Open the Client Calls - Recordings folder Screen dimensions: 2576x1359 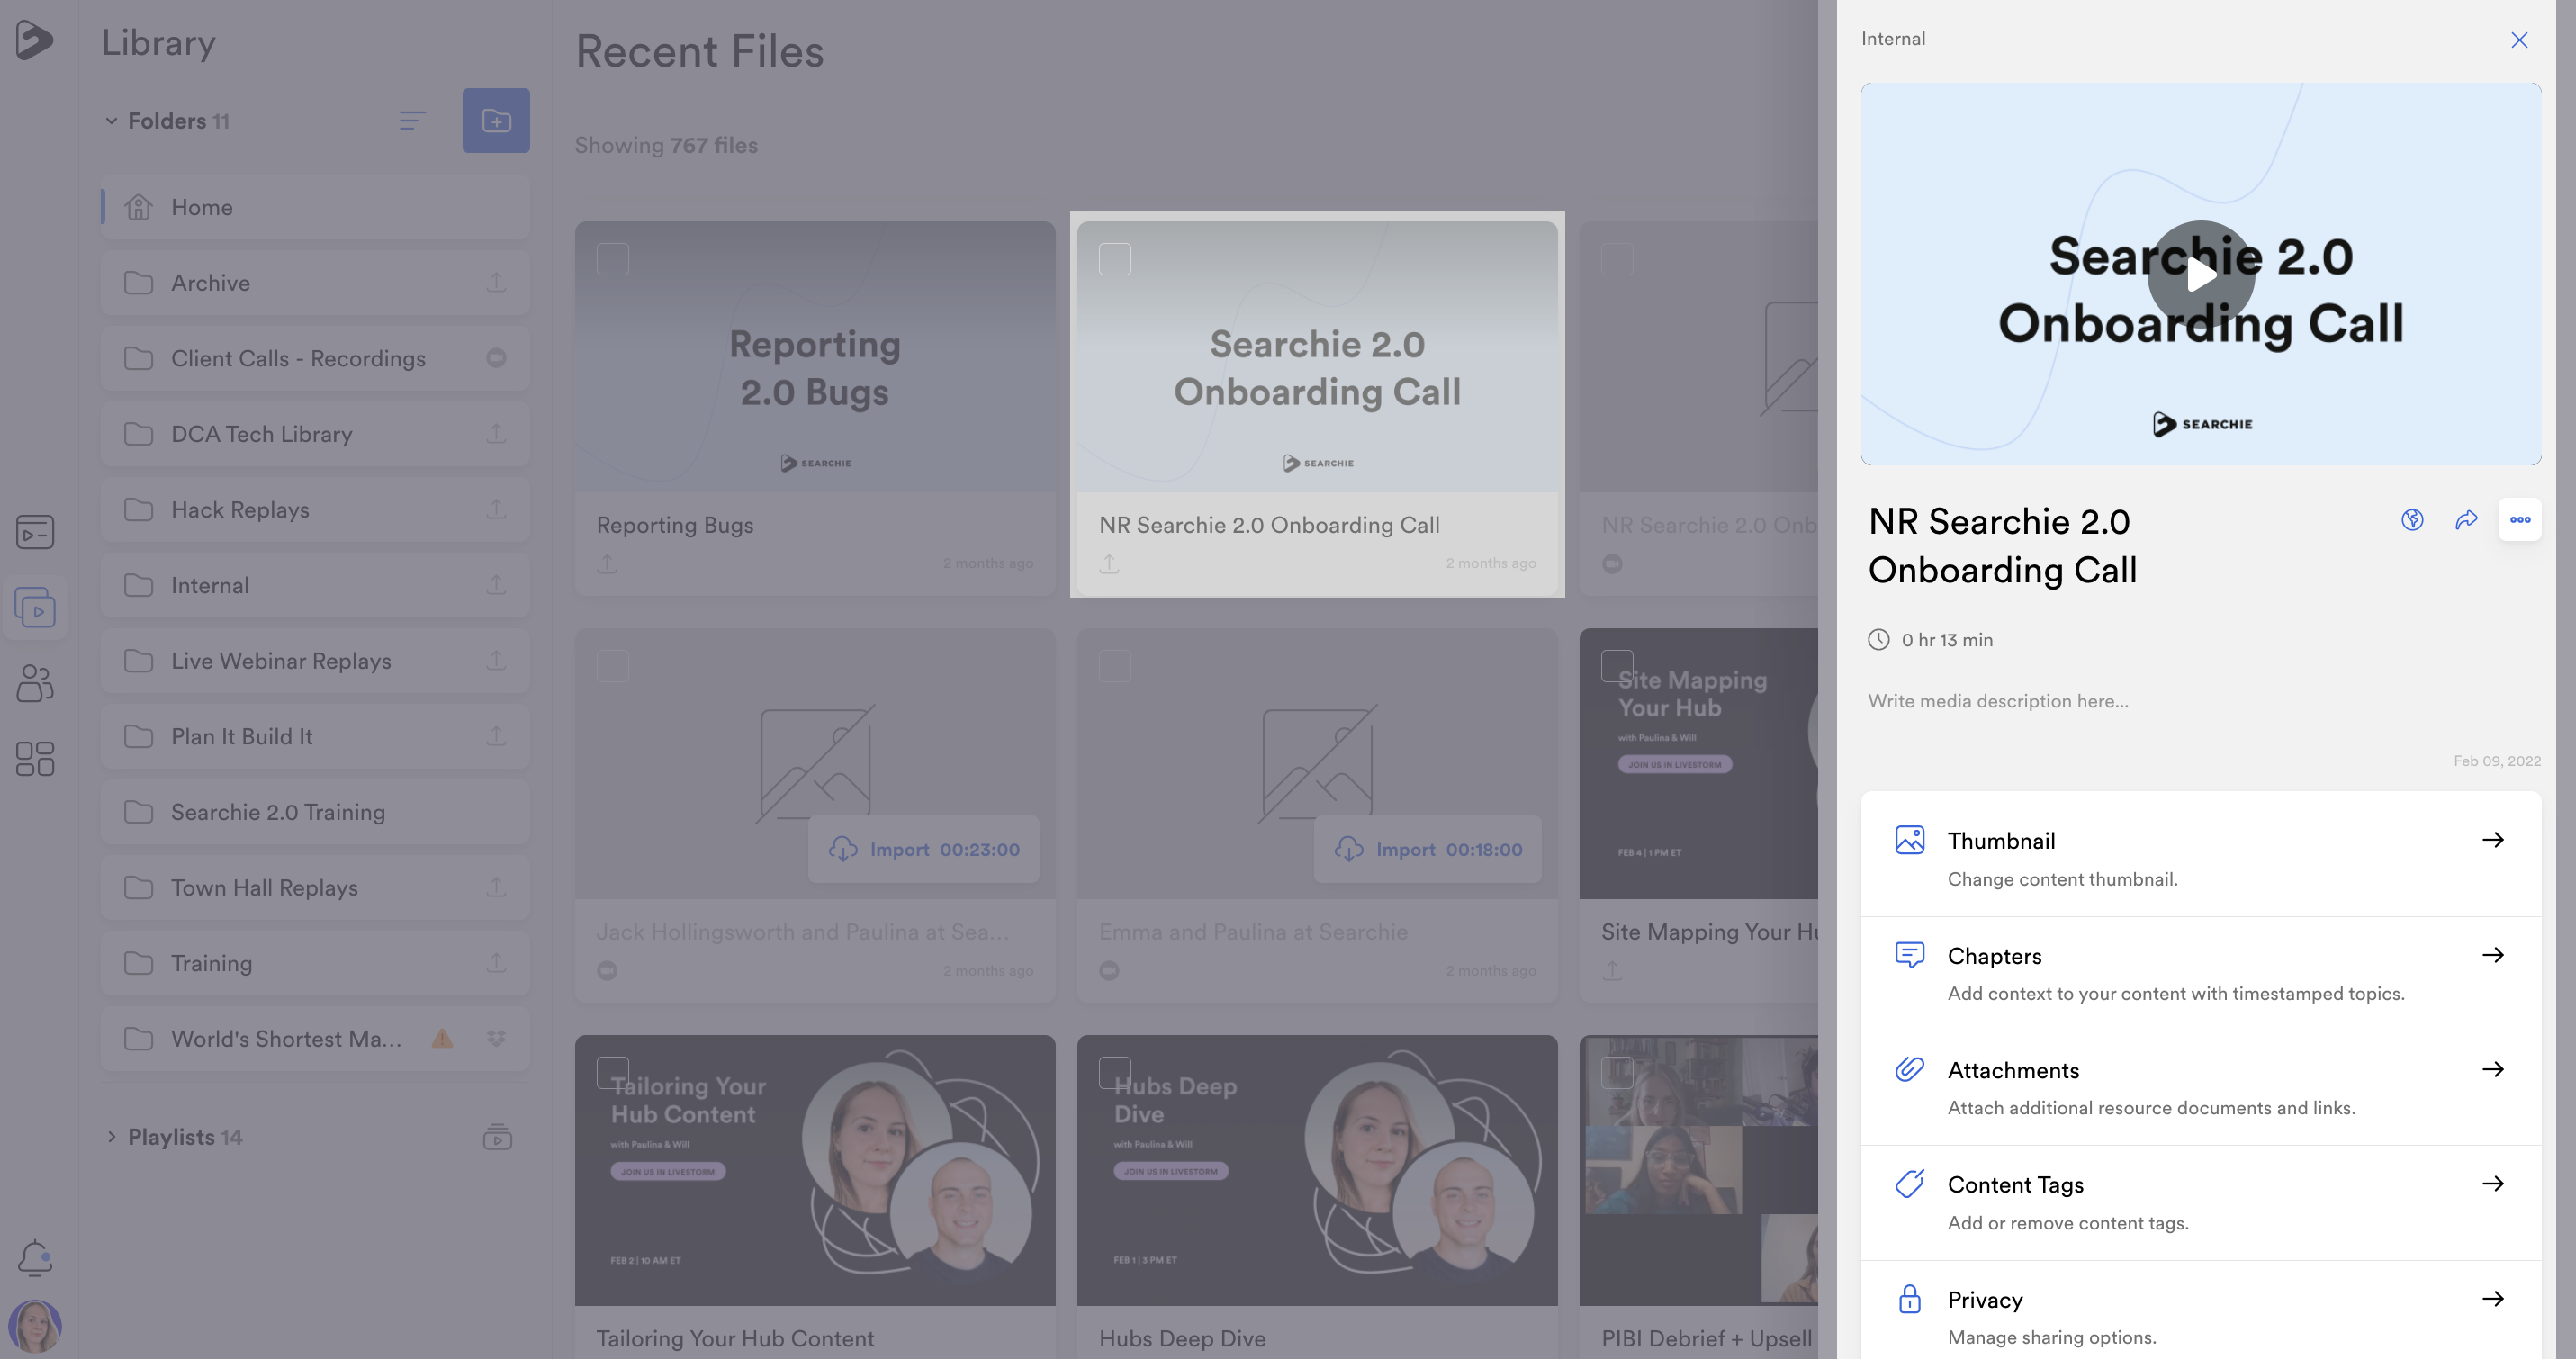[x=315, y=358]
